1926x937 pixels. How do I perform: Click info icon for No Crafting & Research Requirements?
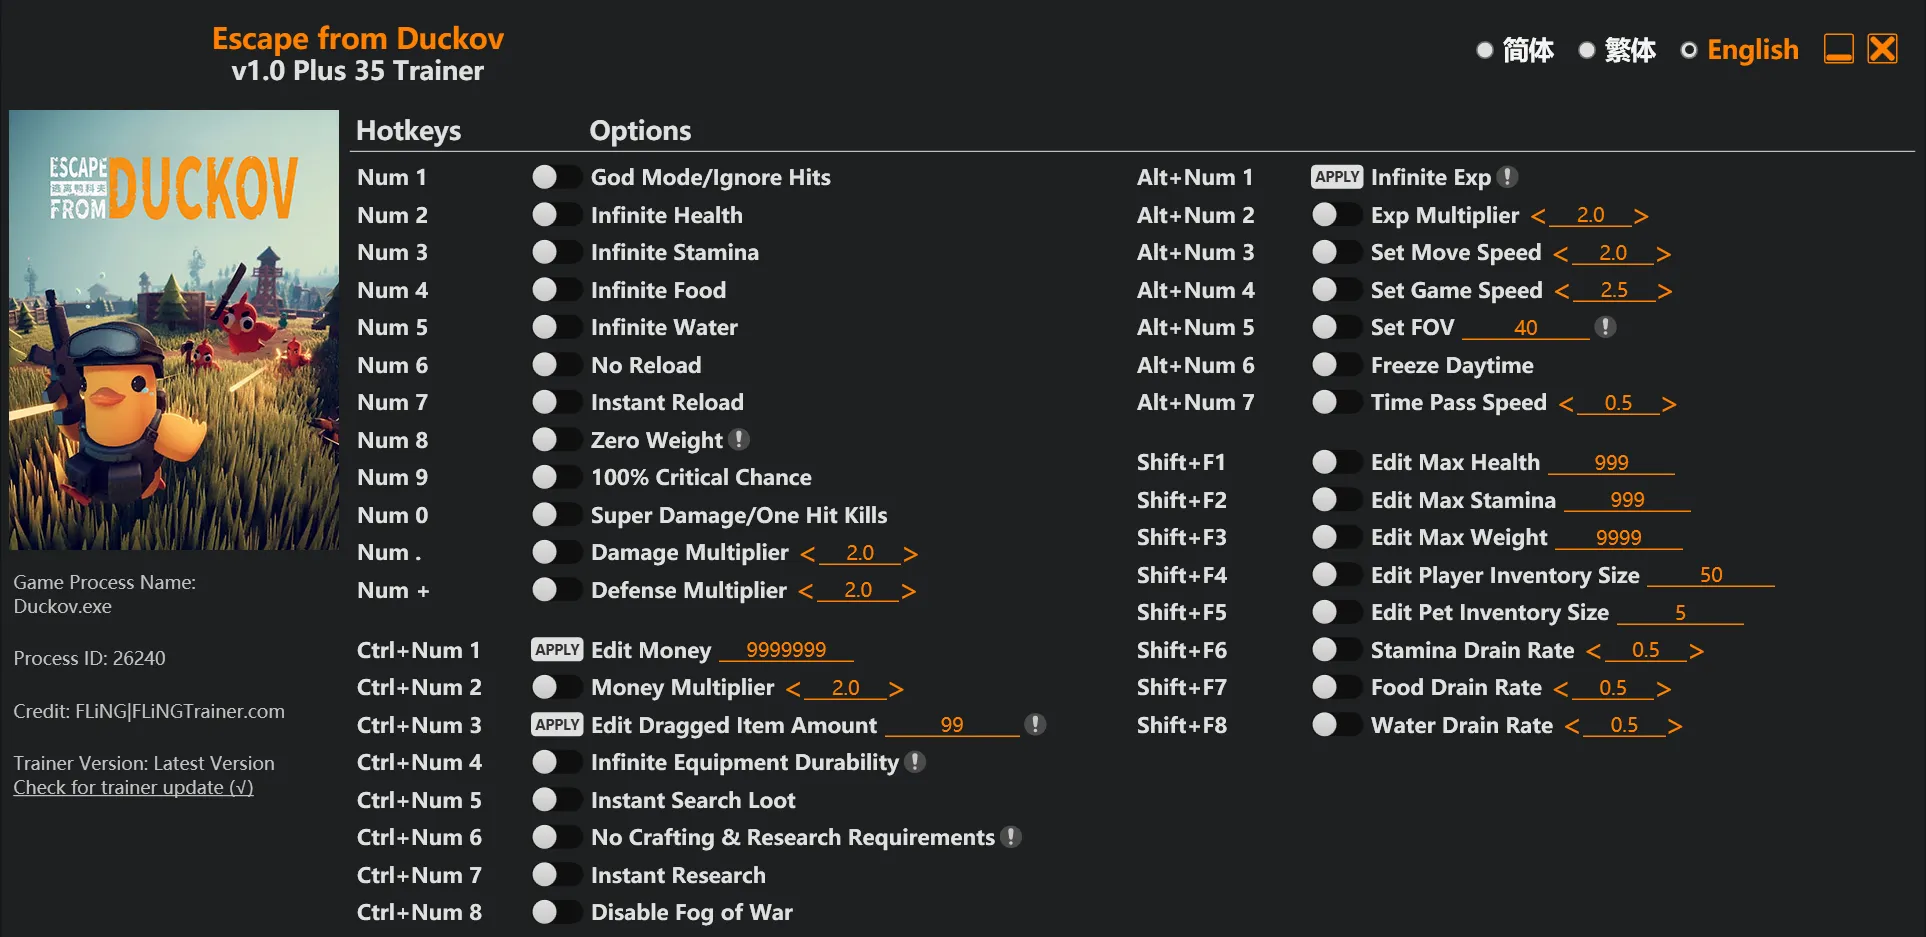(1011, 837)
